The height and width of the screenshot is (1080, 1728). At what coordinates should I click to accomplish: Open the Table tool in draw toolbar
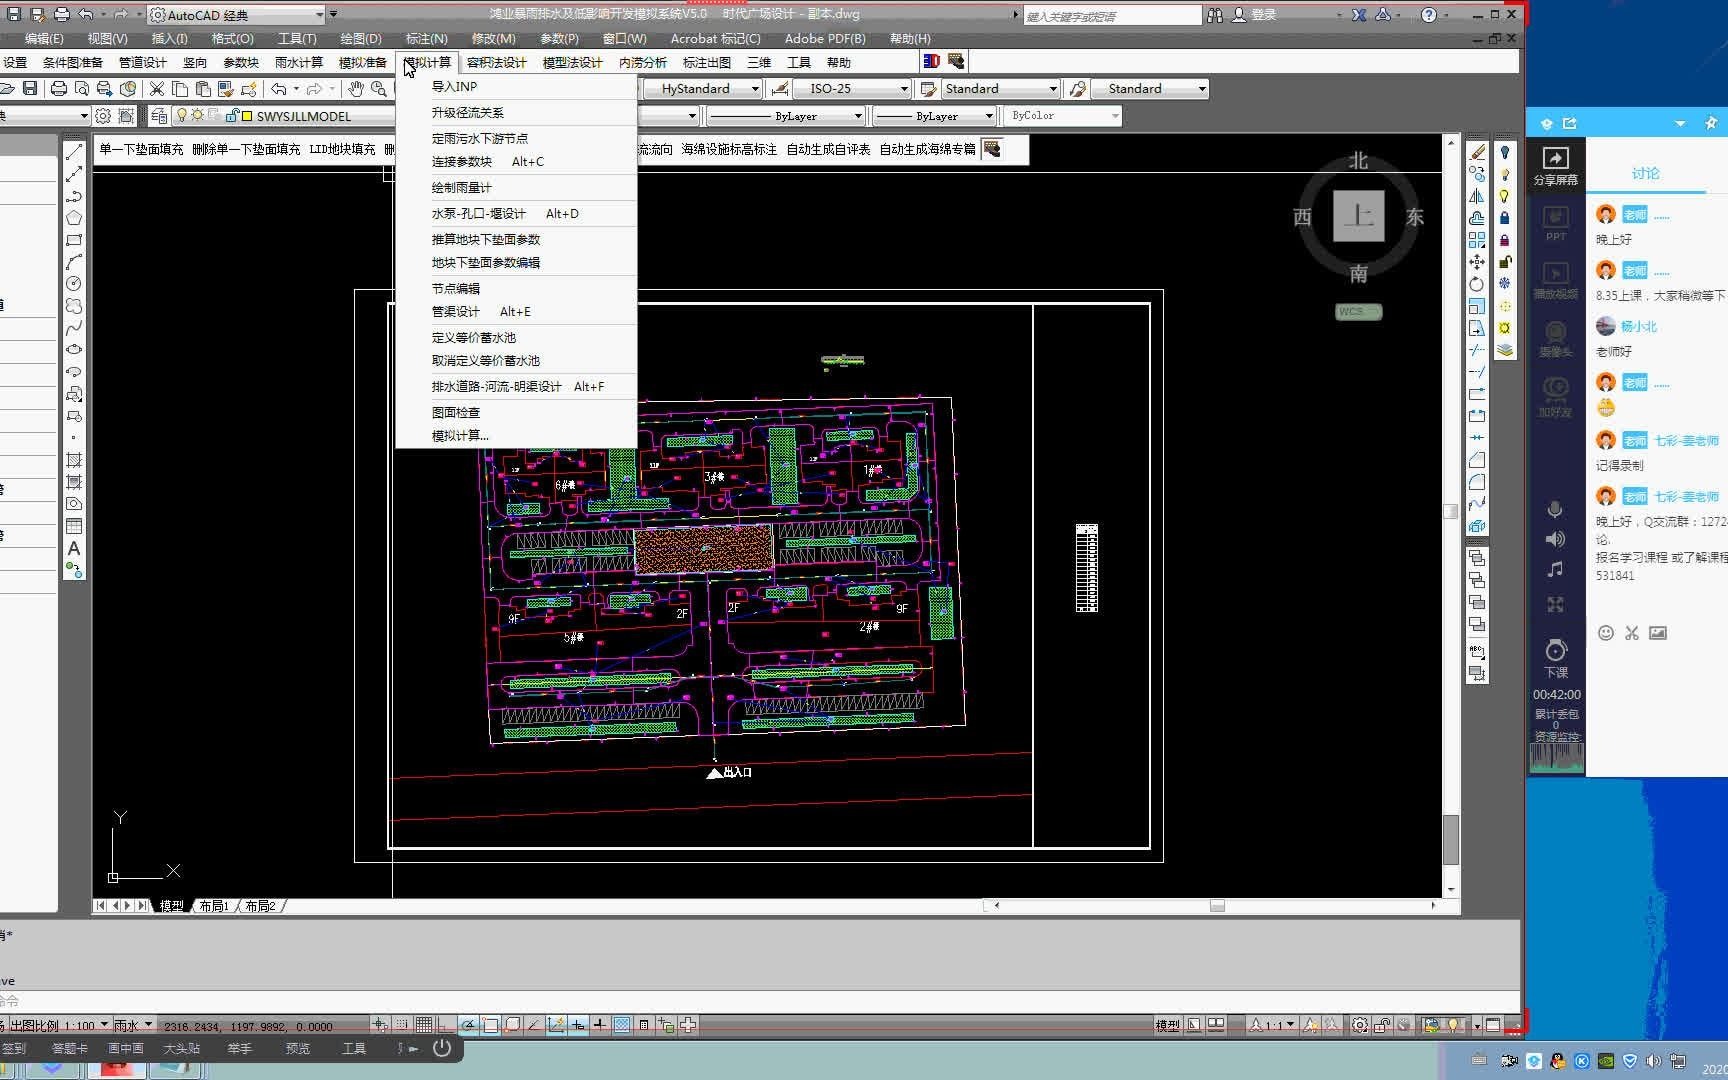pyautogui.click(x=74, y=526)
